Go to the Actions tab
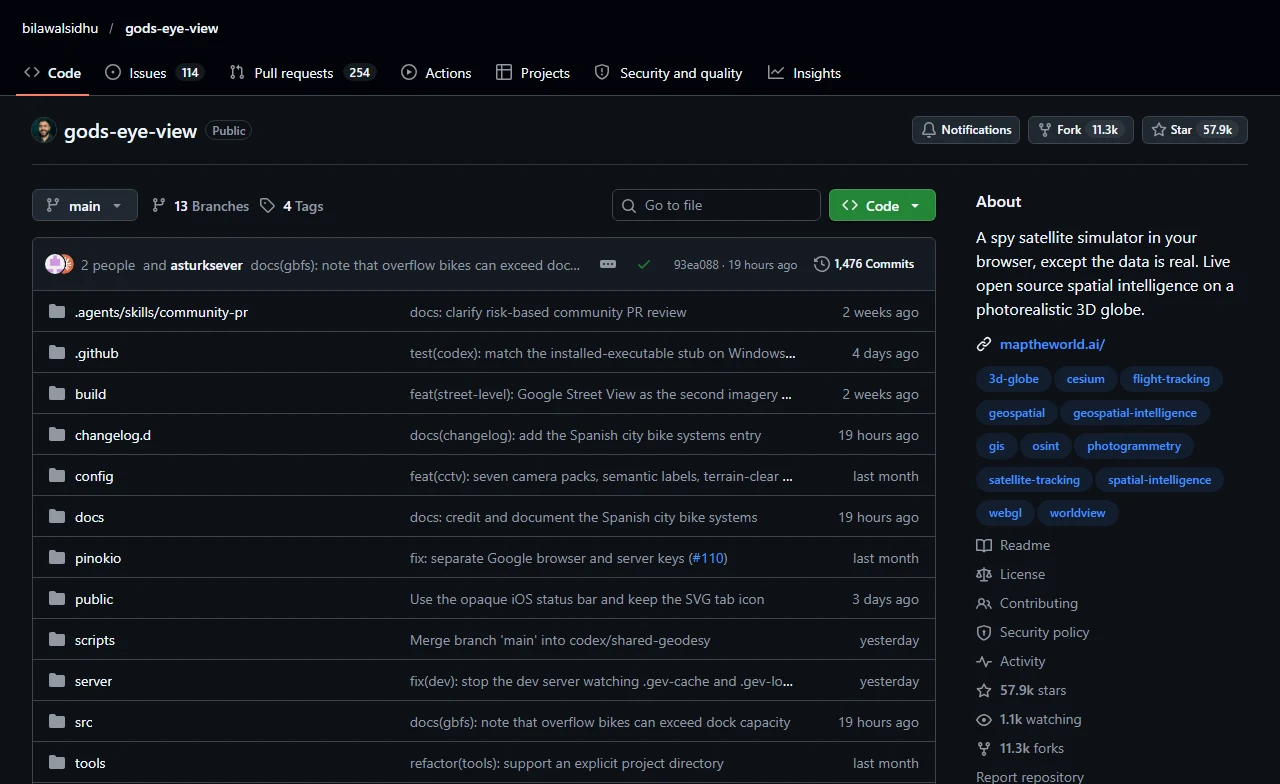 (x=436, y=73)
